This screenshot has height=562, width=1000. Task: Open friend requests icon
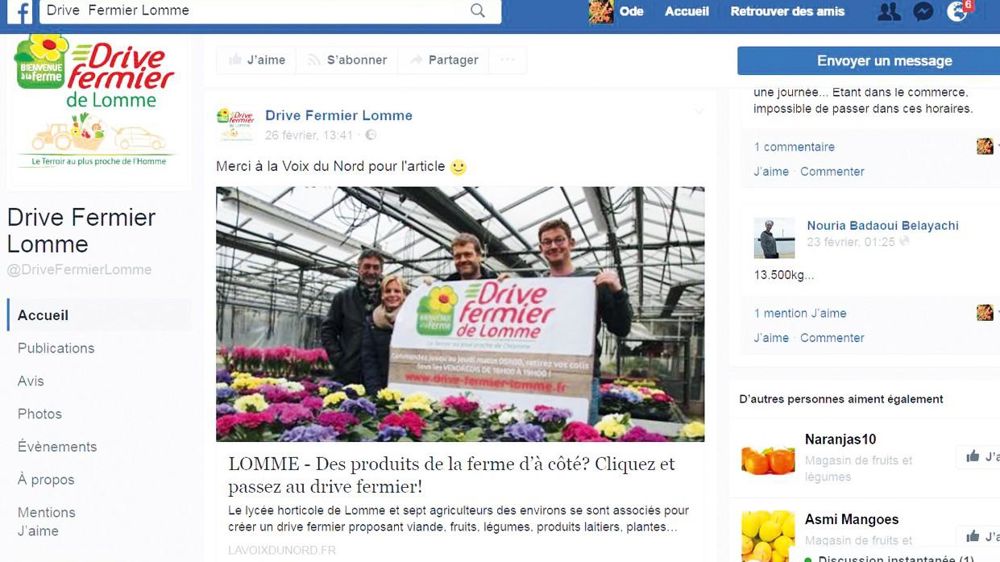point(889,11)
